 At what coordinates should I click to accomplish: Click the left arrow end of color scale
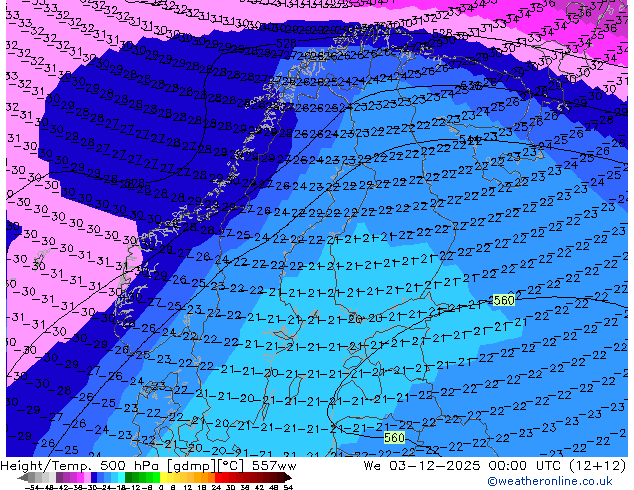pos(22,478)
